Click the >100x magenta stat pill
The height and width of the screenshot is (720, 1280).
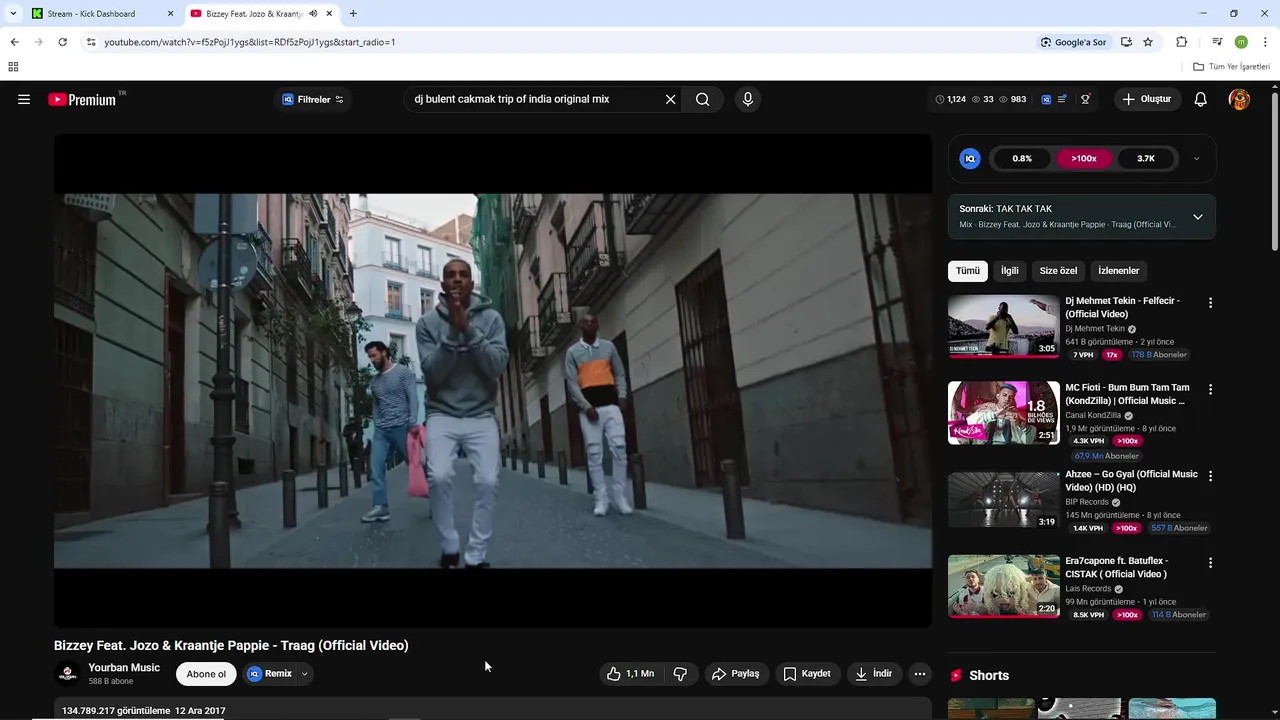pyautogui.click(x=1084, y=158)
